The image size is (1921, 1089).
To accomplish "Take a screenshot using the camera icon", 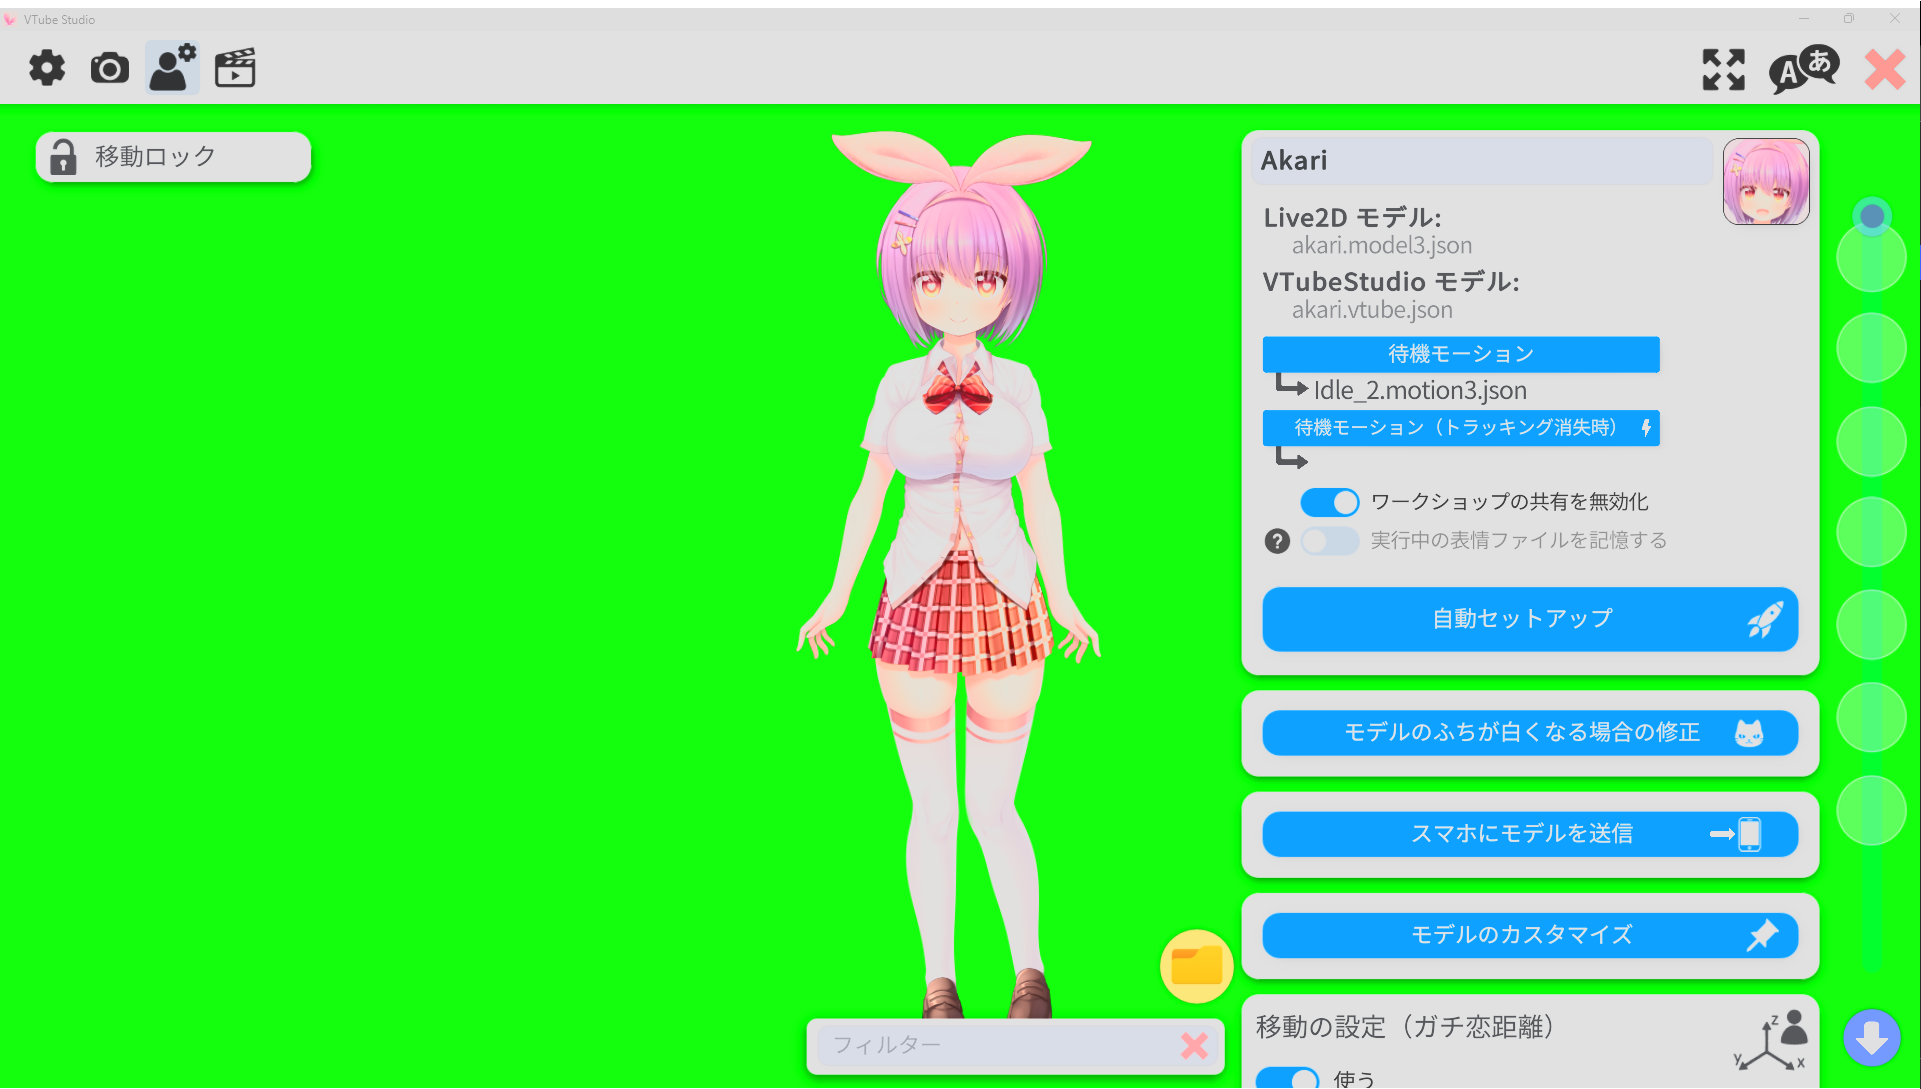I will (x=109, y=68).
